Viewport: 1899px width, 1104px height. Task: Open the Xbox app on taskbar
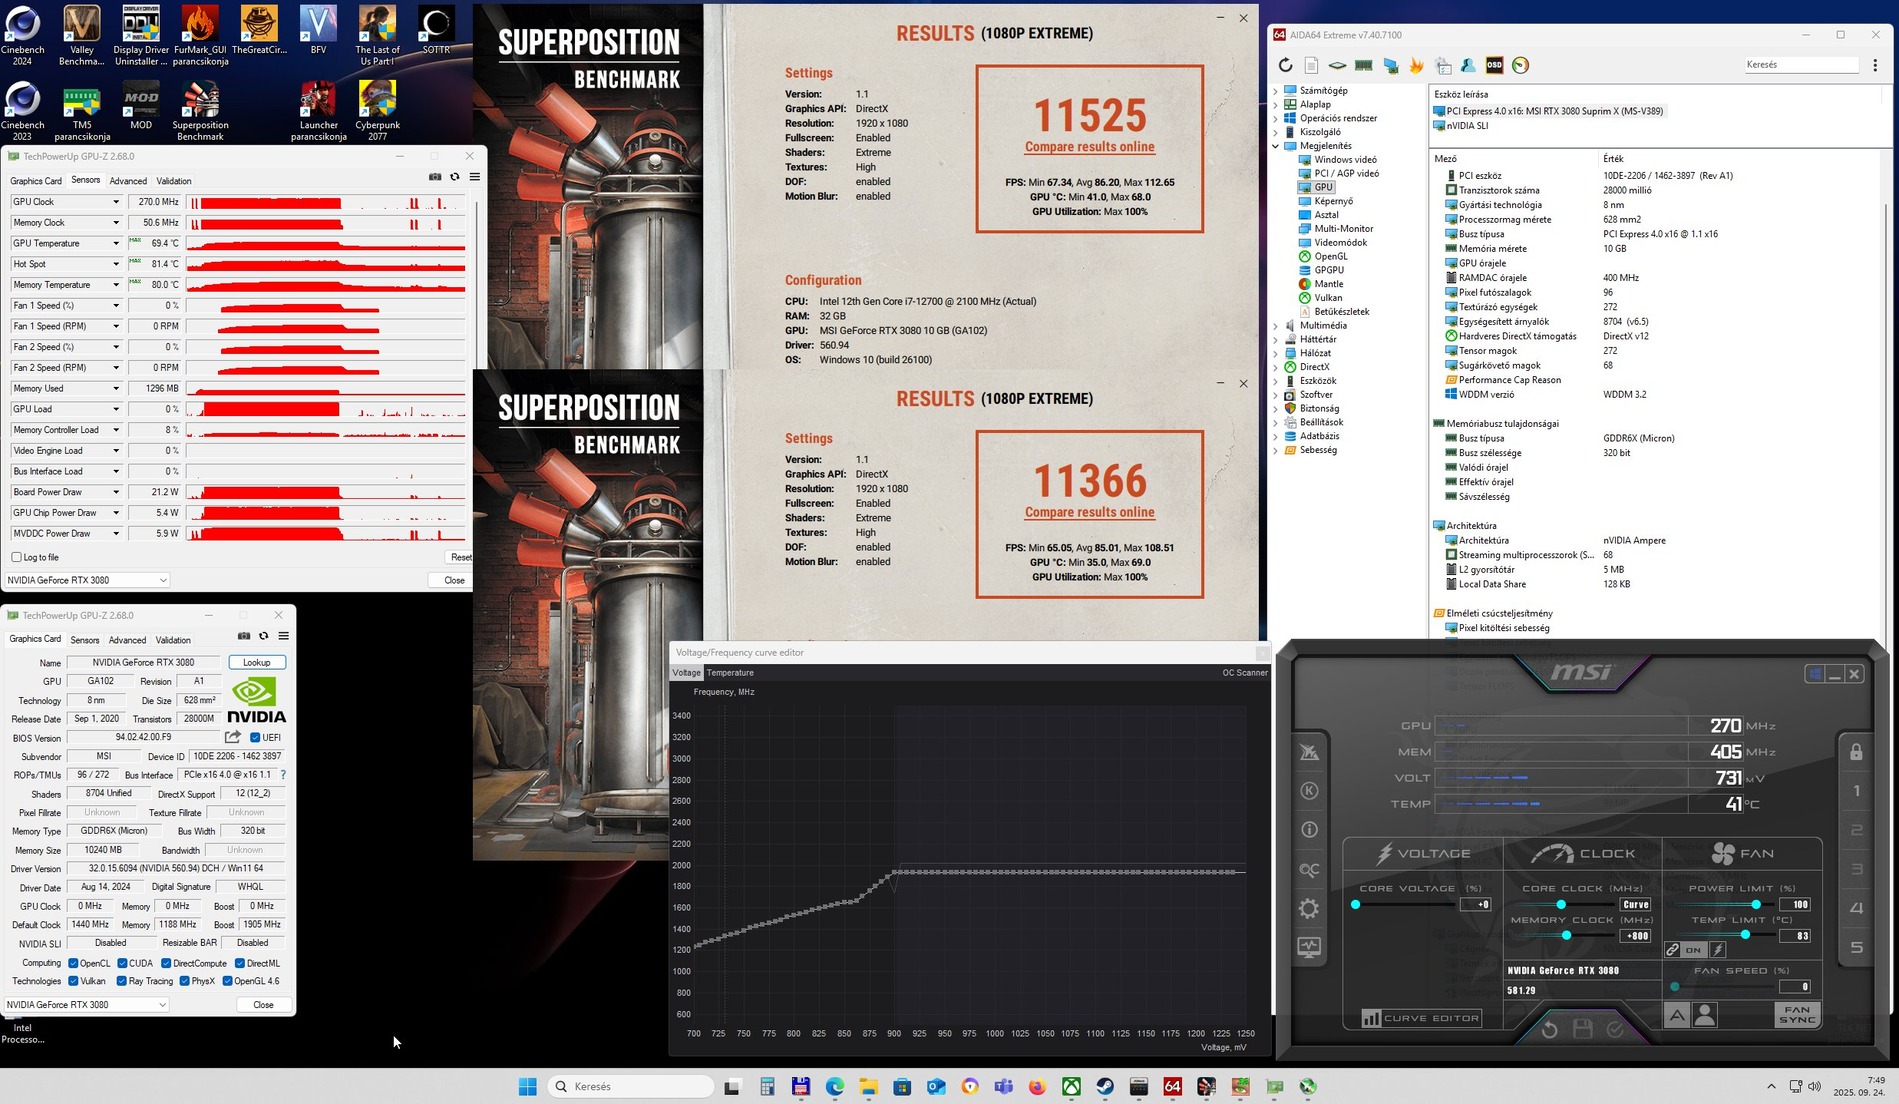coord(1071,1087)
